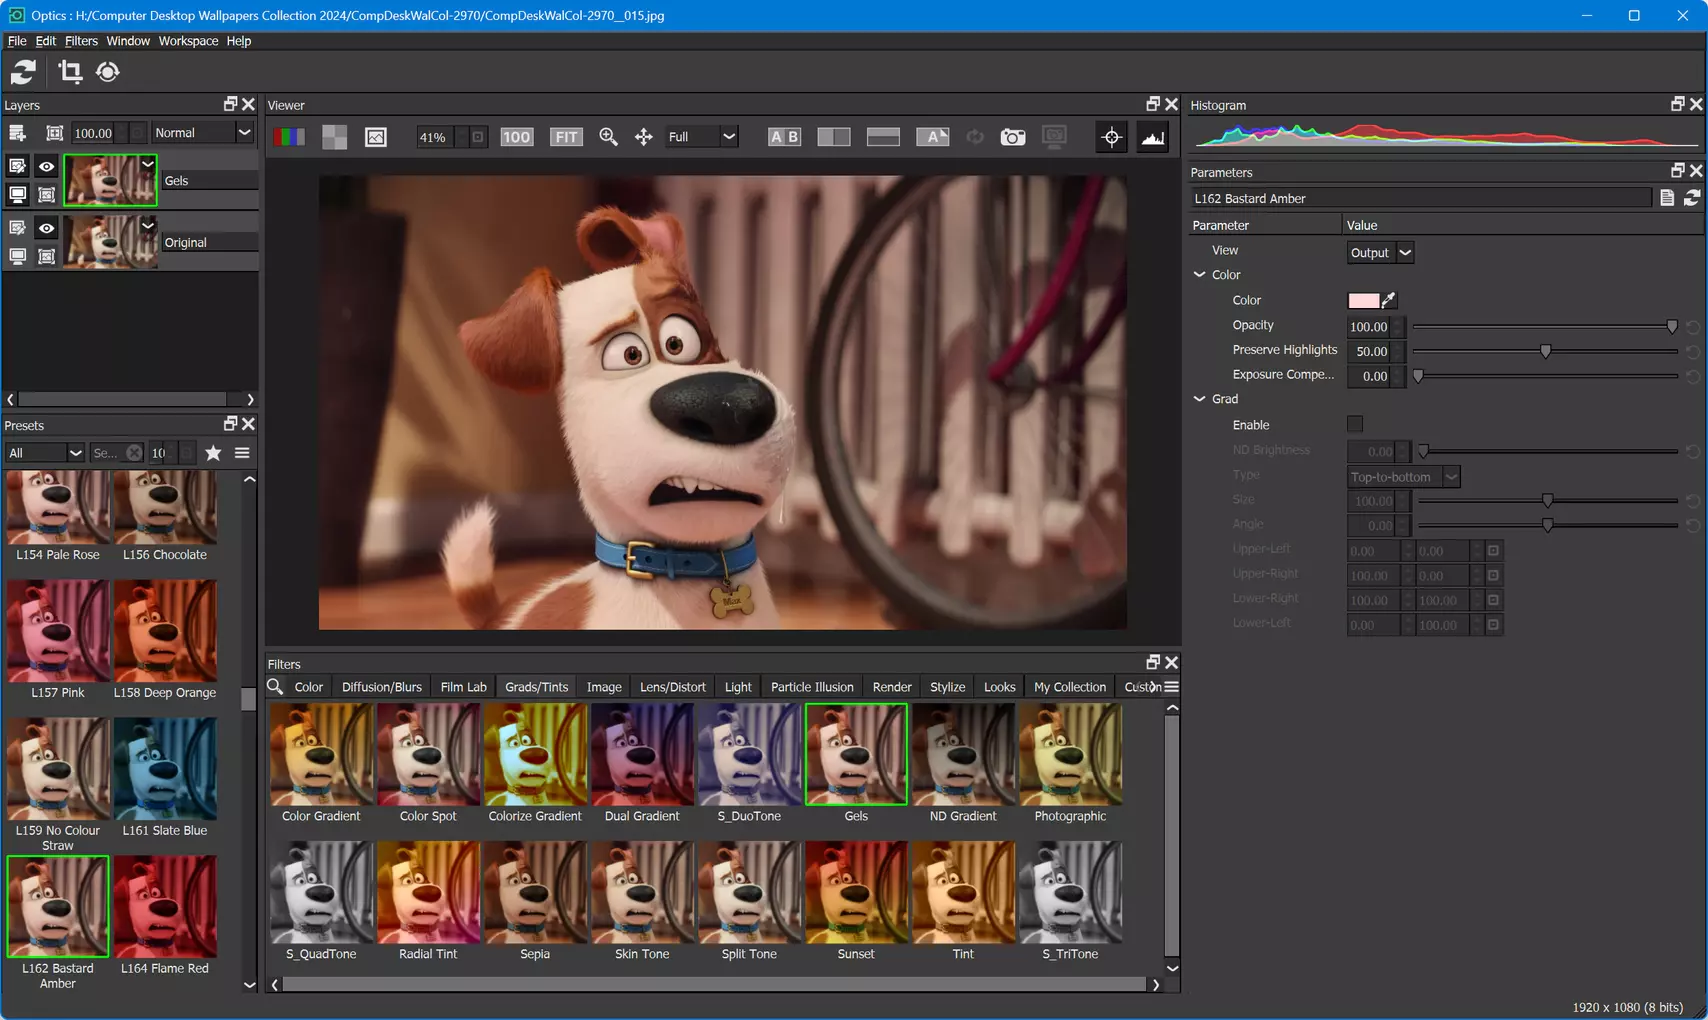Select the Zoom magnifier tool in Viewer
This screenshot has height=1020, width=1708.
coord(608,137)
